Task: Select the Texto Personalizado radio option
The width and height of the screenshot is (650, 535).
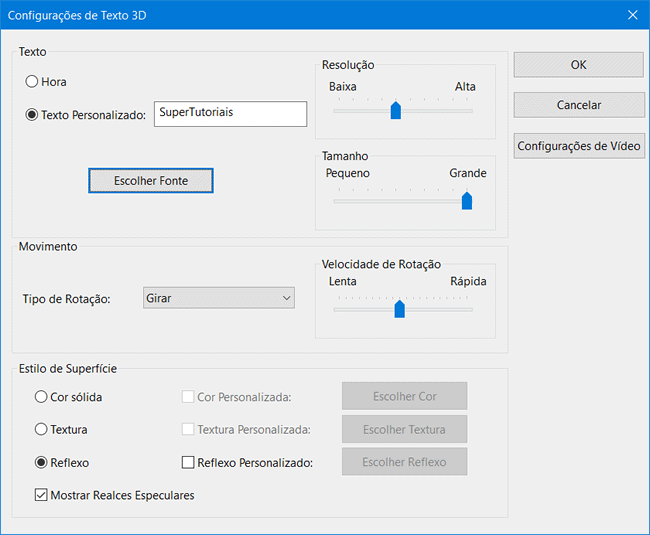Action: (x=32, y=115)
